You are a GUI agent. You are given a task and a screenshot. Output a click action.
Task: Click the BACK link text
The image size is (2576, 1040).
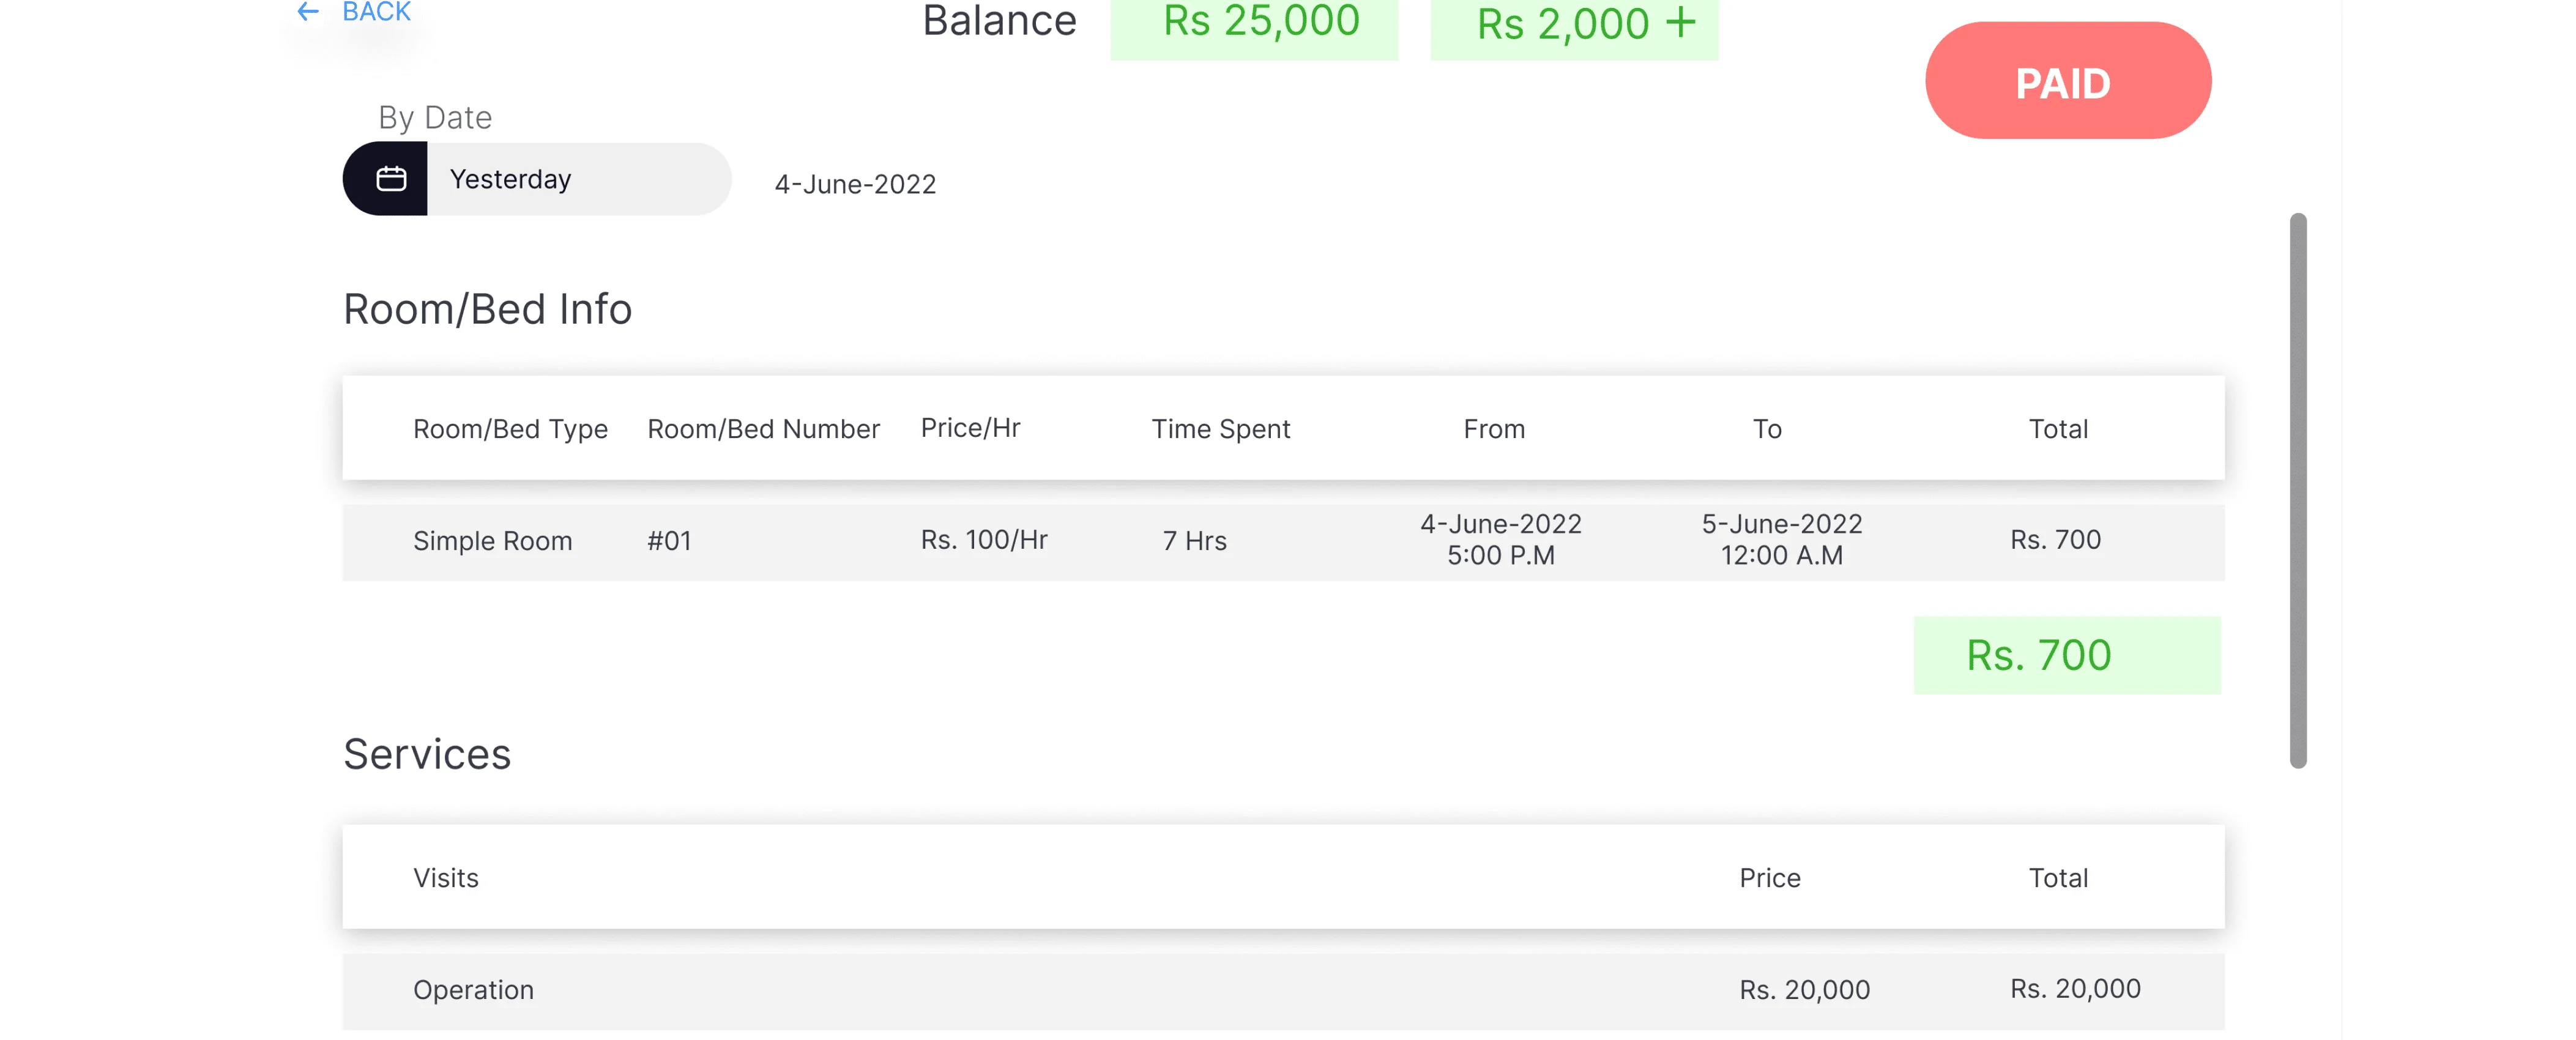[x=376, y=12]
